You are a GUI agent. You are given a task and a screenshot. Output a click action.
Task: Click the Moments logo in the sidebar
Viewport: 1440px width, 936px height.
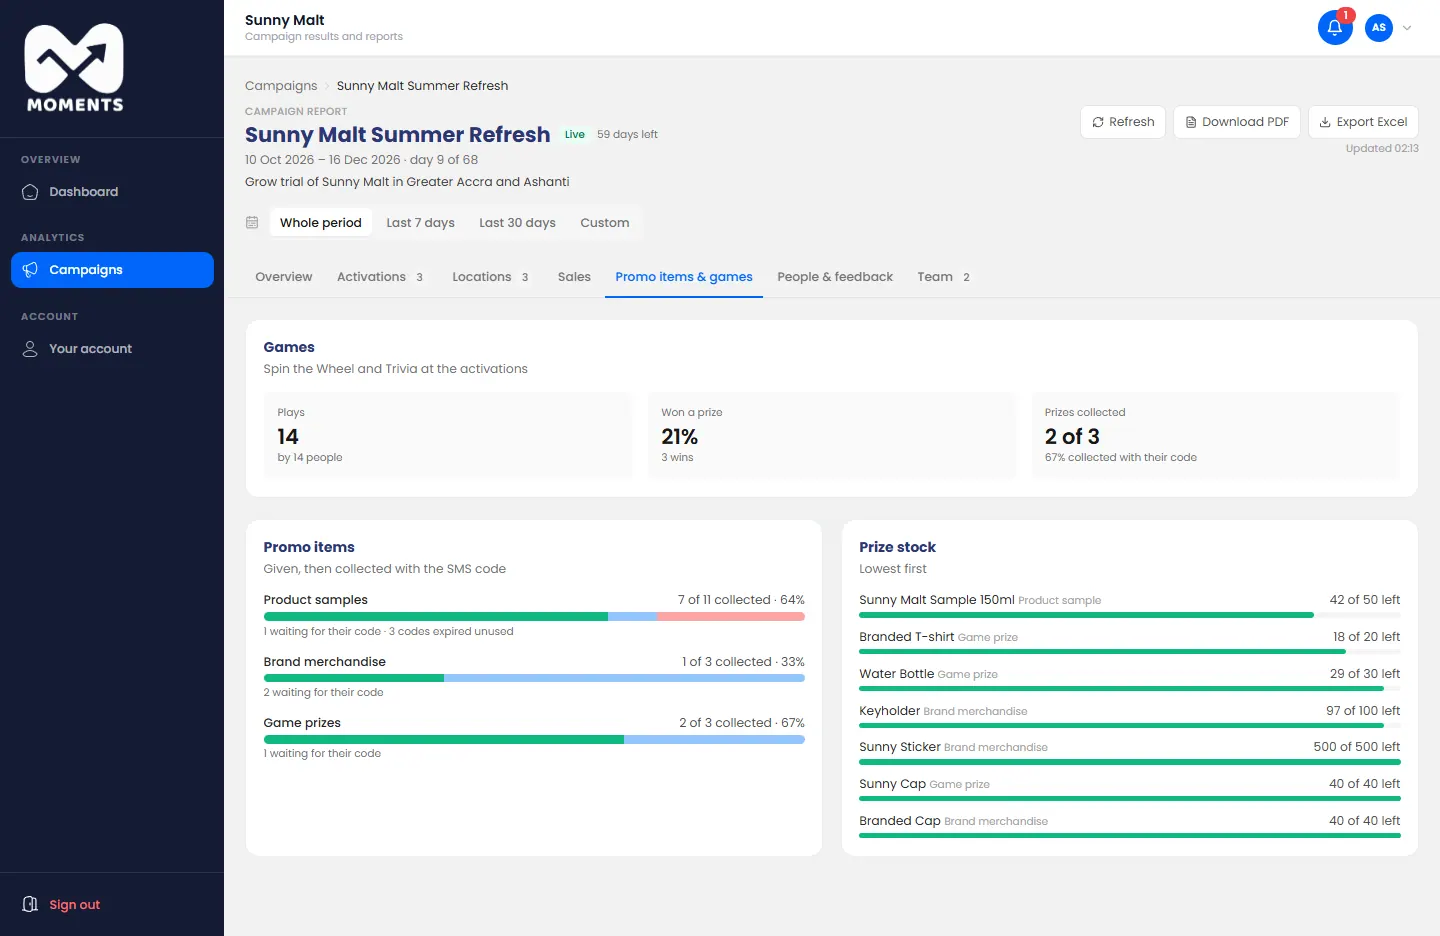click(x=75, y=68)
